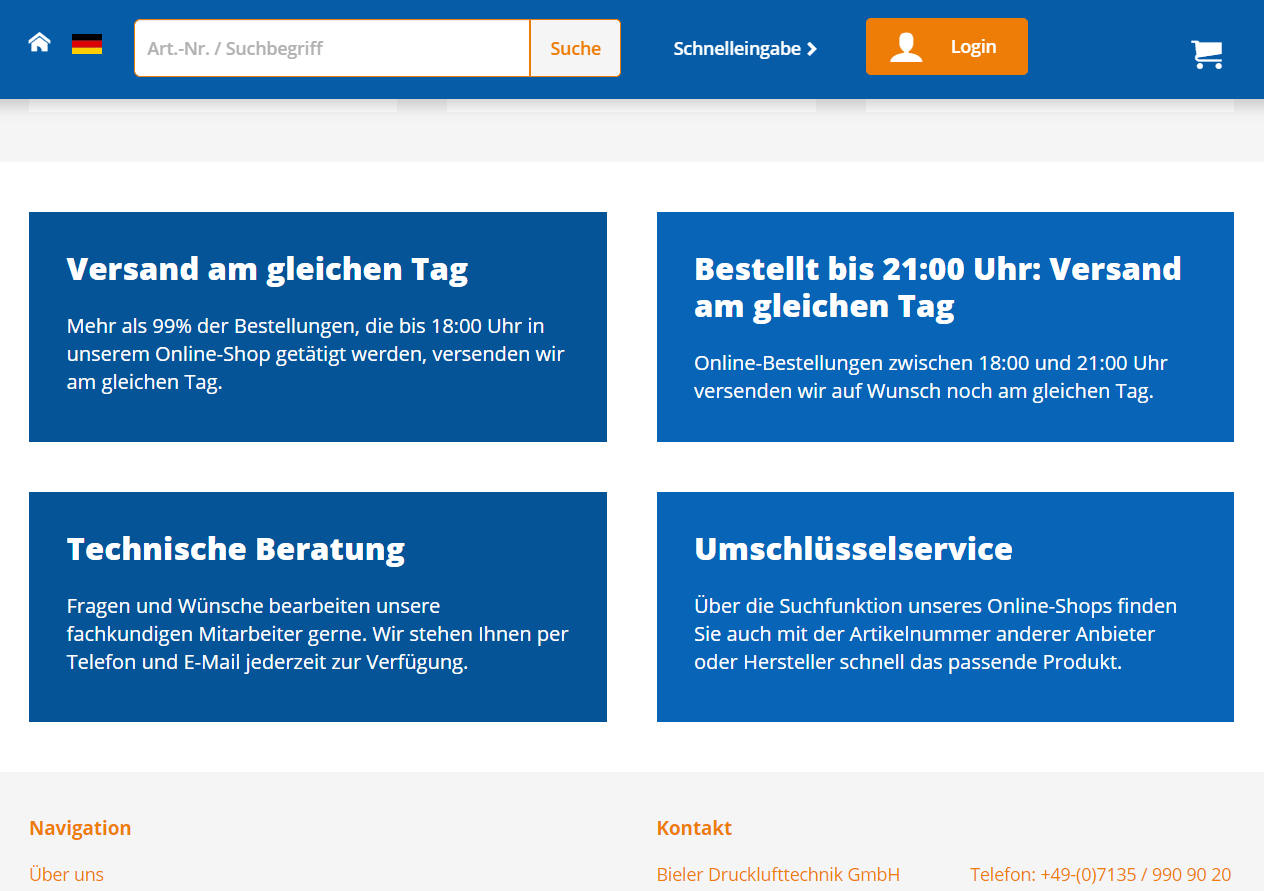Switch language using the flag toggle
Screen dimensions: 1264x891
[86, 43]
